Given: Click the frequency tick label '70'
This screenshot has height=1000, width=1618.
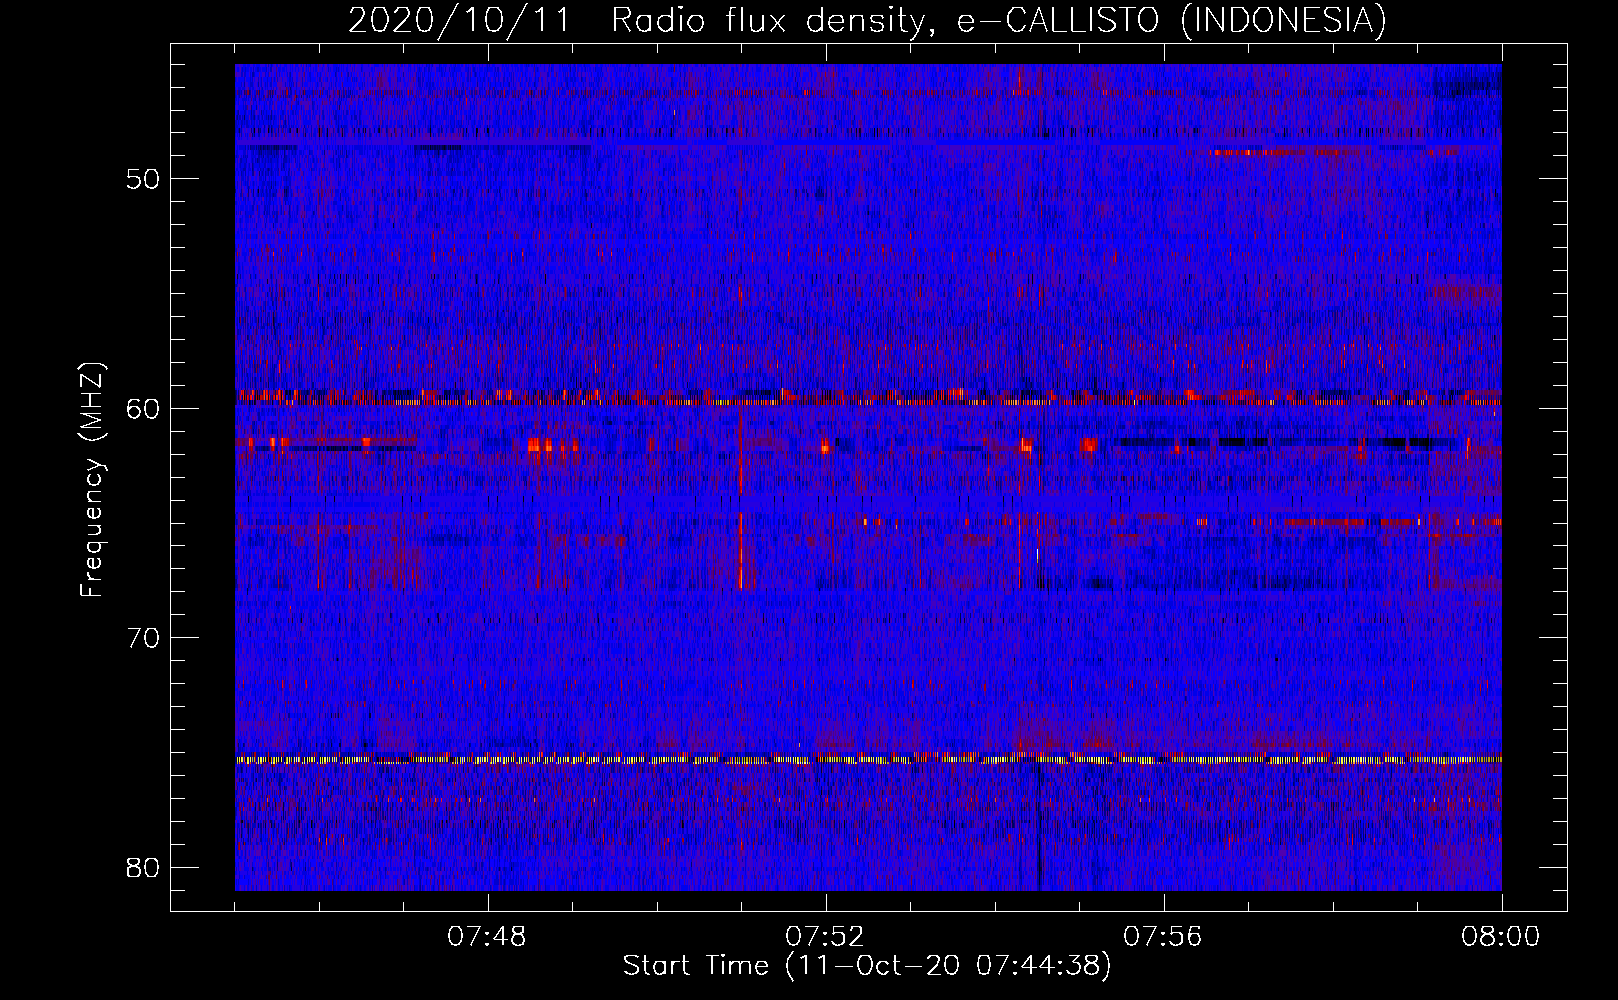Looking at the screenshot, I should [x=143, y=638].
